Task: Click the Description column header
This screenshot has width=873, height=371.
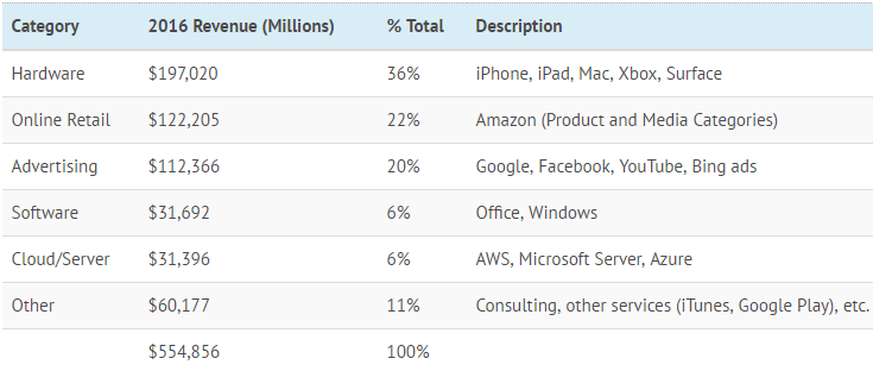Action: click(519, 26)
